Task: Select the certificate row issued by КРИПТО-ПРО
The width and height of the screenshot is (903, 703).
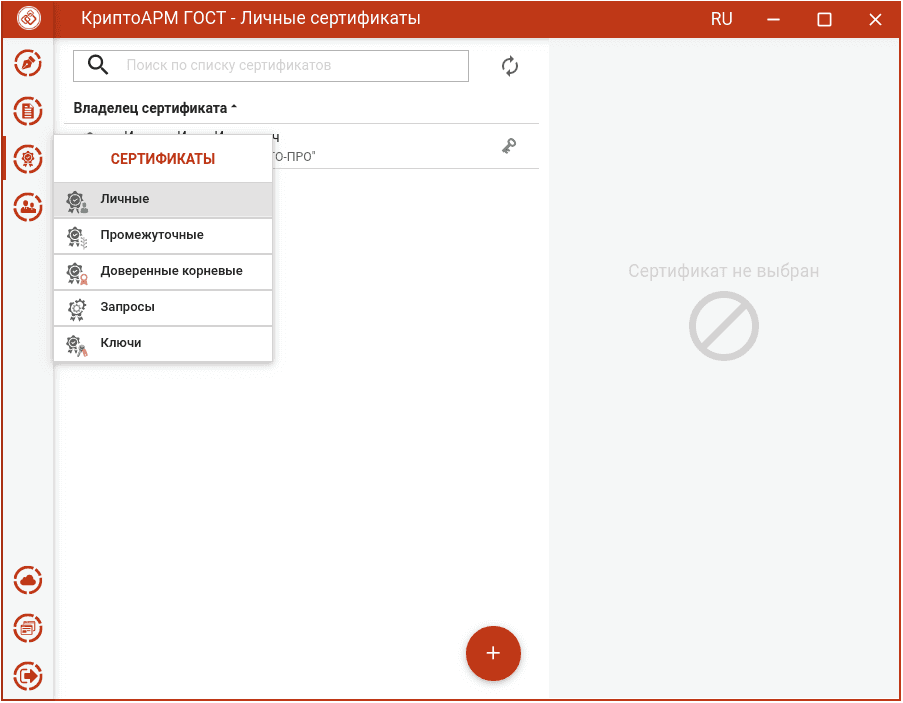Action: click(x=301, y=146)
